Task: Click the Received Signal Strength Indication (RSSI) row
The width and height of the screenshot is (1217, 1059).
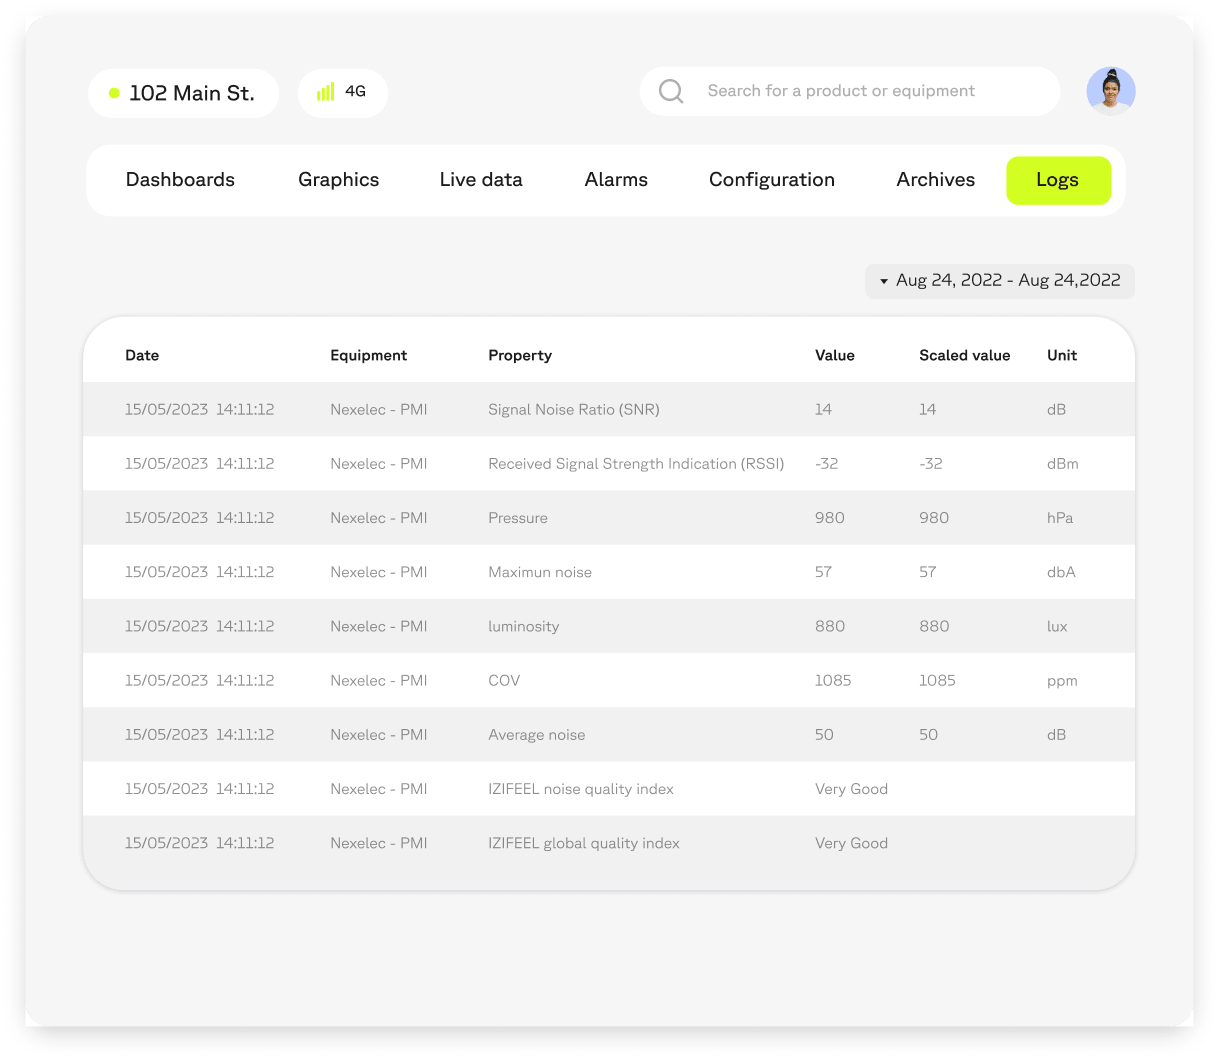Action: (x=635, y=463)
